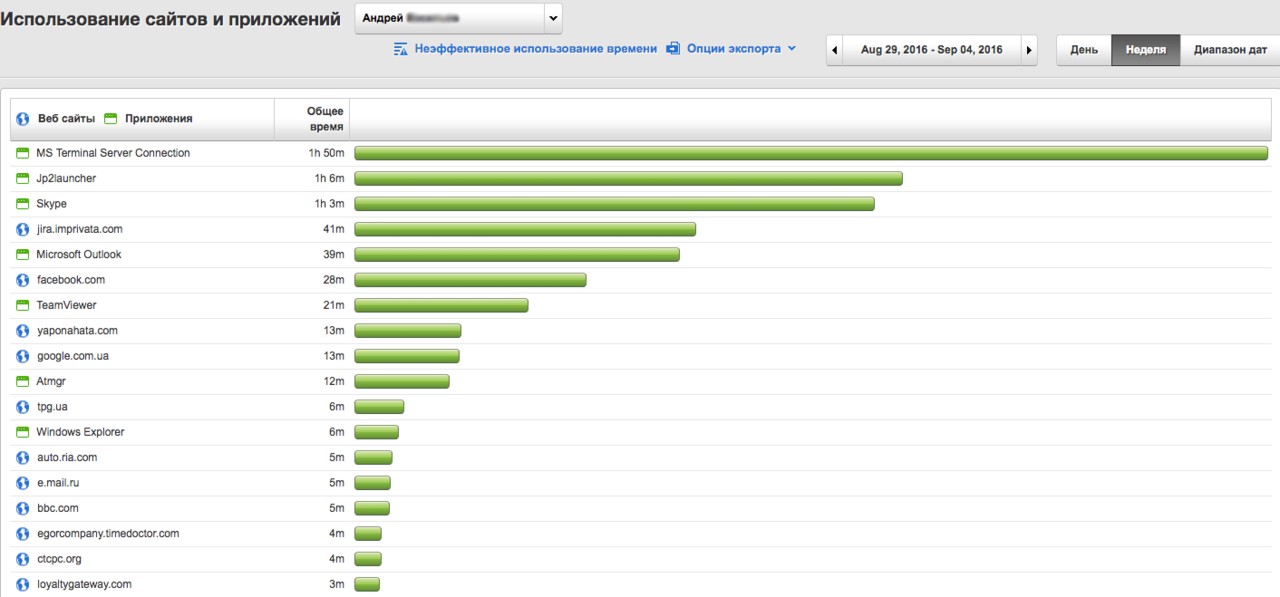Go to next week with right arrow

(x=1029, y=50)
